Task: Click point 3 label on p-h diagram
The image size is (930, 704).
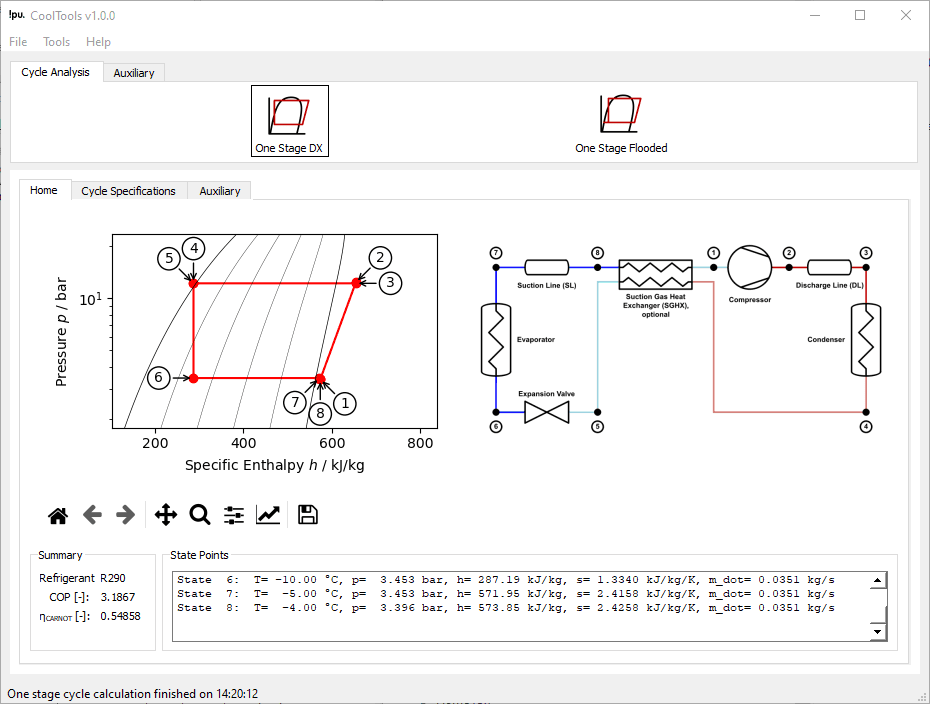Action: pos(390,283)
